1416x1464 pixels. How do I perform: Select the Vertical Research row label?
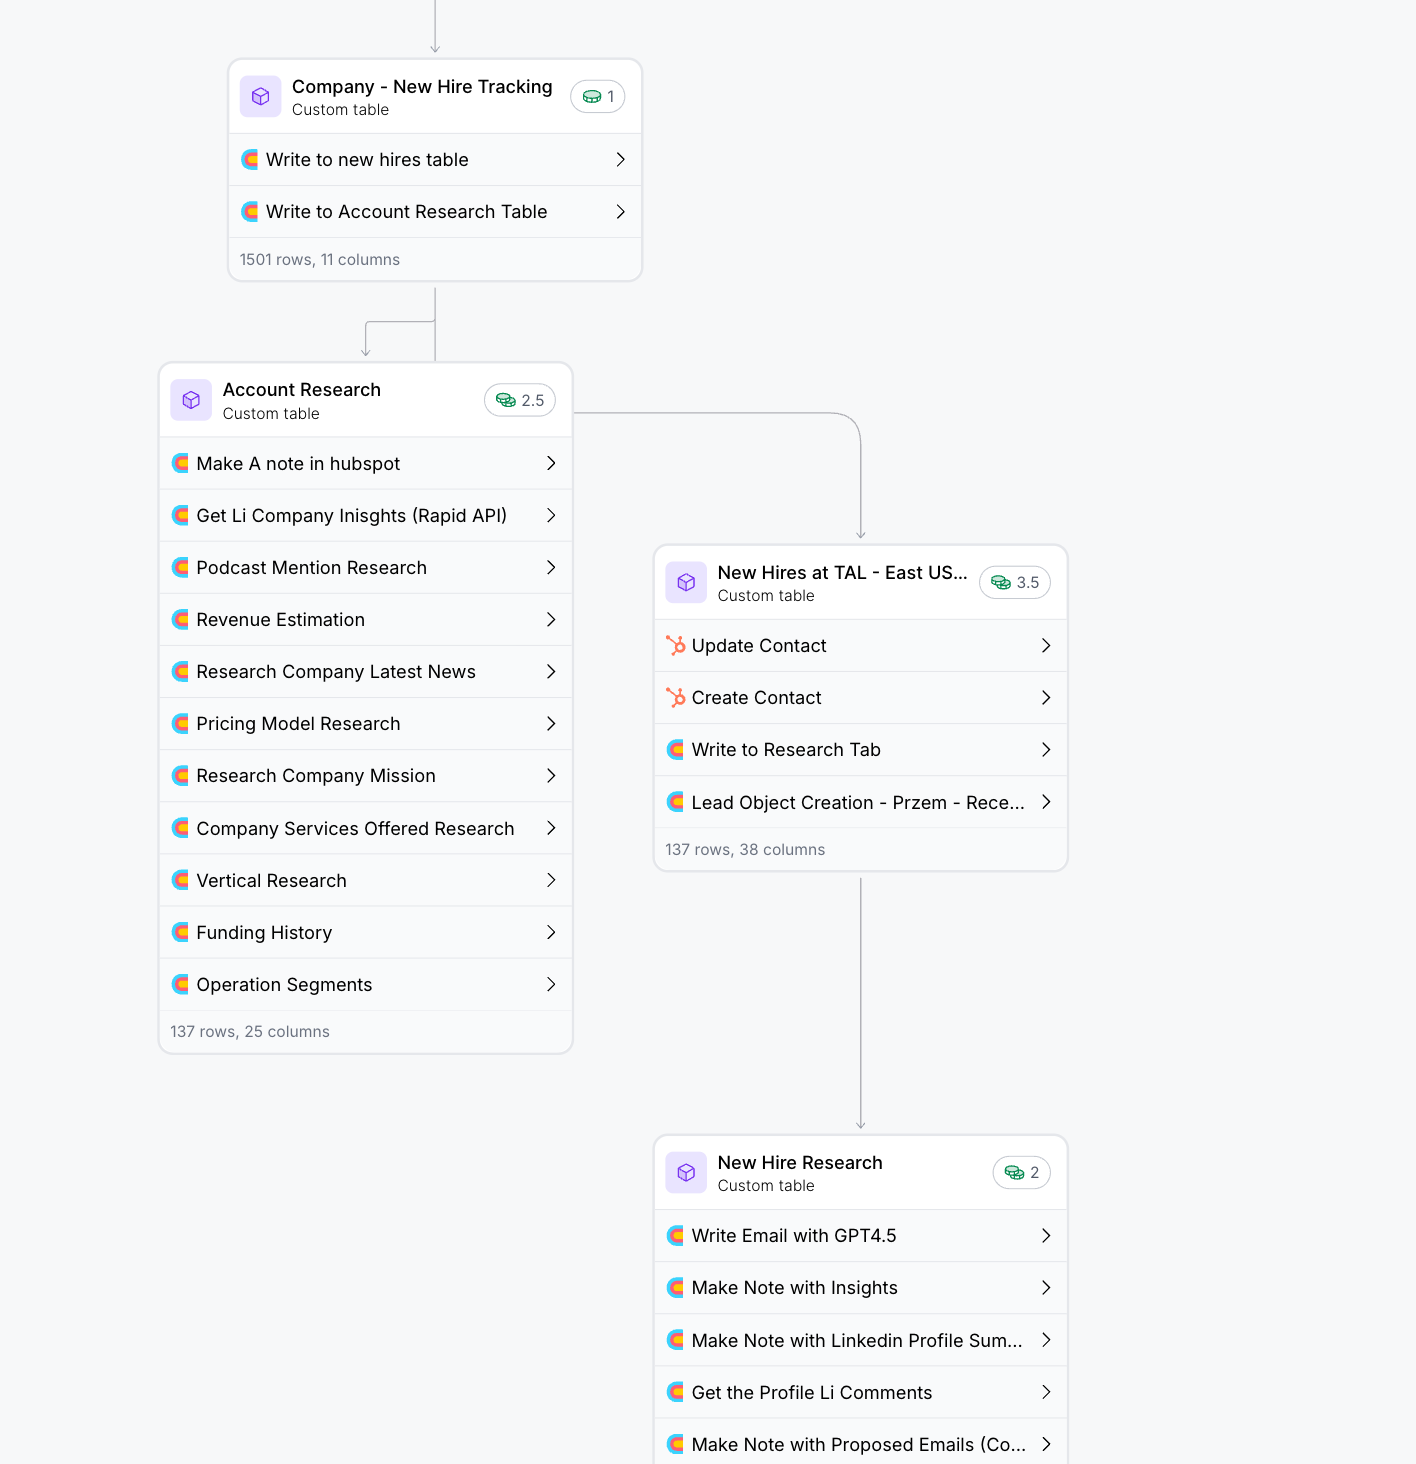click(x=272, y=881)
